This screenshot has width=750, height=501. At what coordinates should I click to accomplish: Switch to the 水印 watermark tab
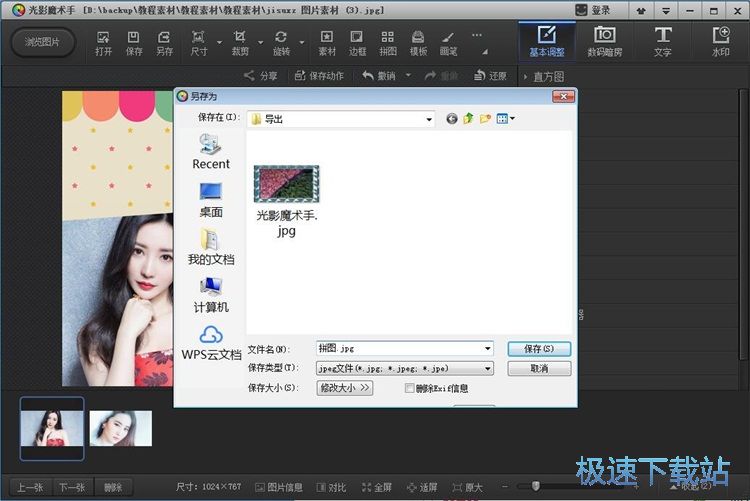(720, 42)
